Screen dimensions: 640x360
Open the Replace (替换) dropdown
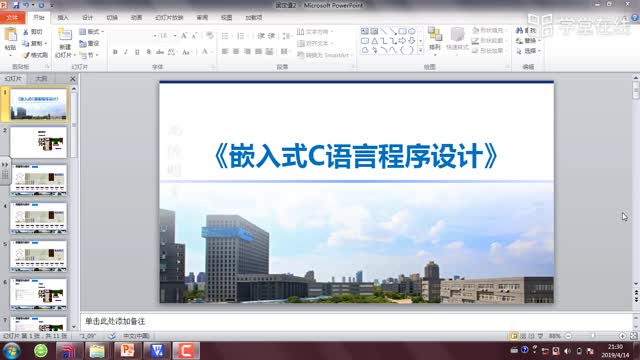point(529,41)
